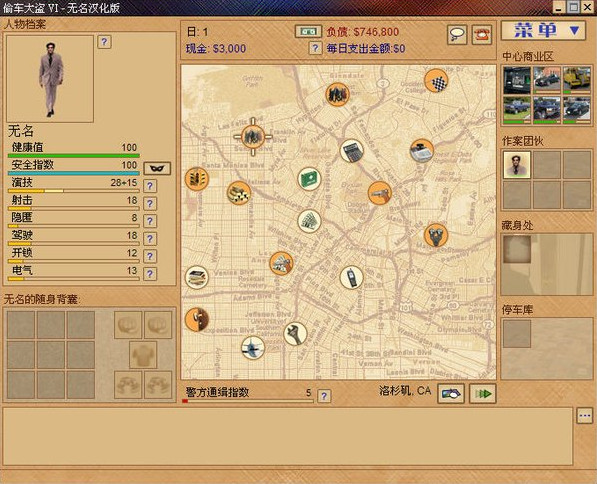Select the crew member portrait in 作案团伙
597x484 pixels.
[517, 165]
